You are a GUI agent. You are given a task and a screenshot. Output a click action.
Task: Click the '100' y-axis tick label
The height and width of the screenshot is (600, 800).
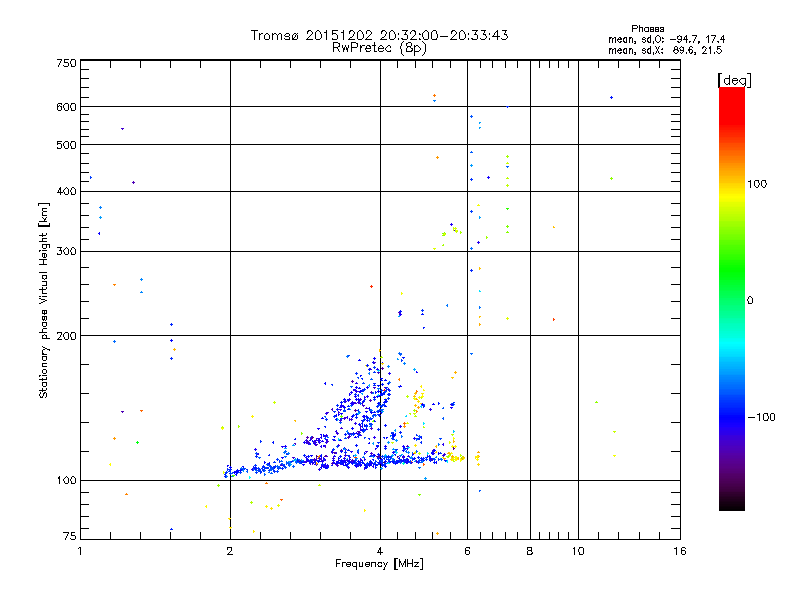pyautogui.click(x=66, y=481)
